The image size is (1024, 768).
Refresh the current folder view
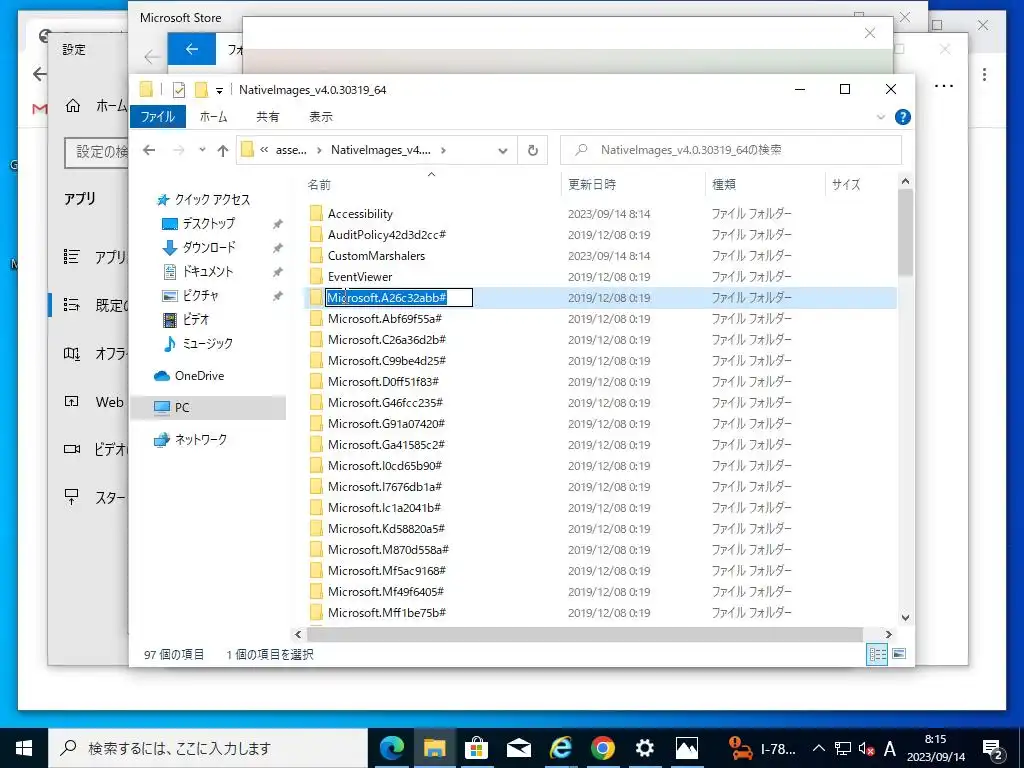pyautogui.click(x=533, y=150)
